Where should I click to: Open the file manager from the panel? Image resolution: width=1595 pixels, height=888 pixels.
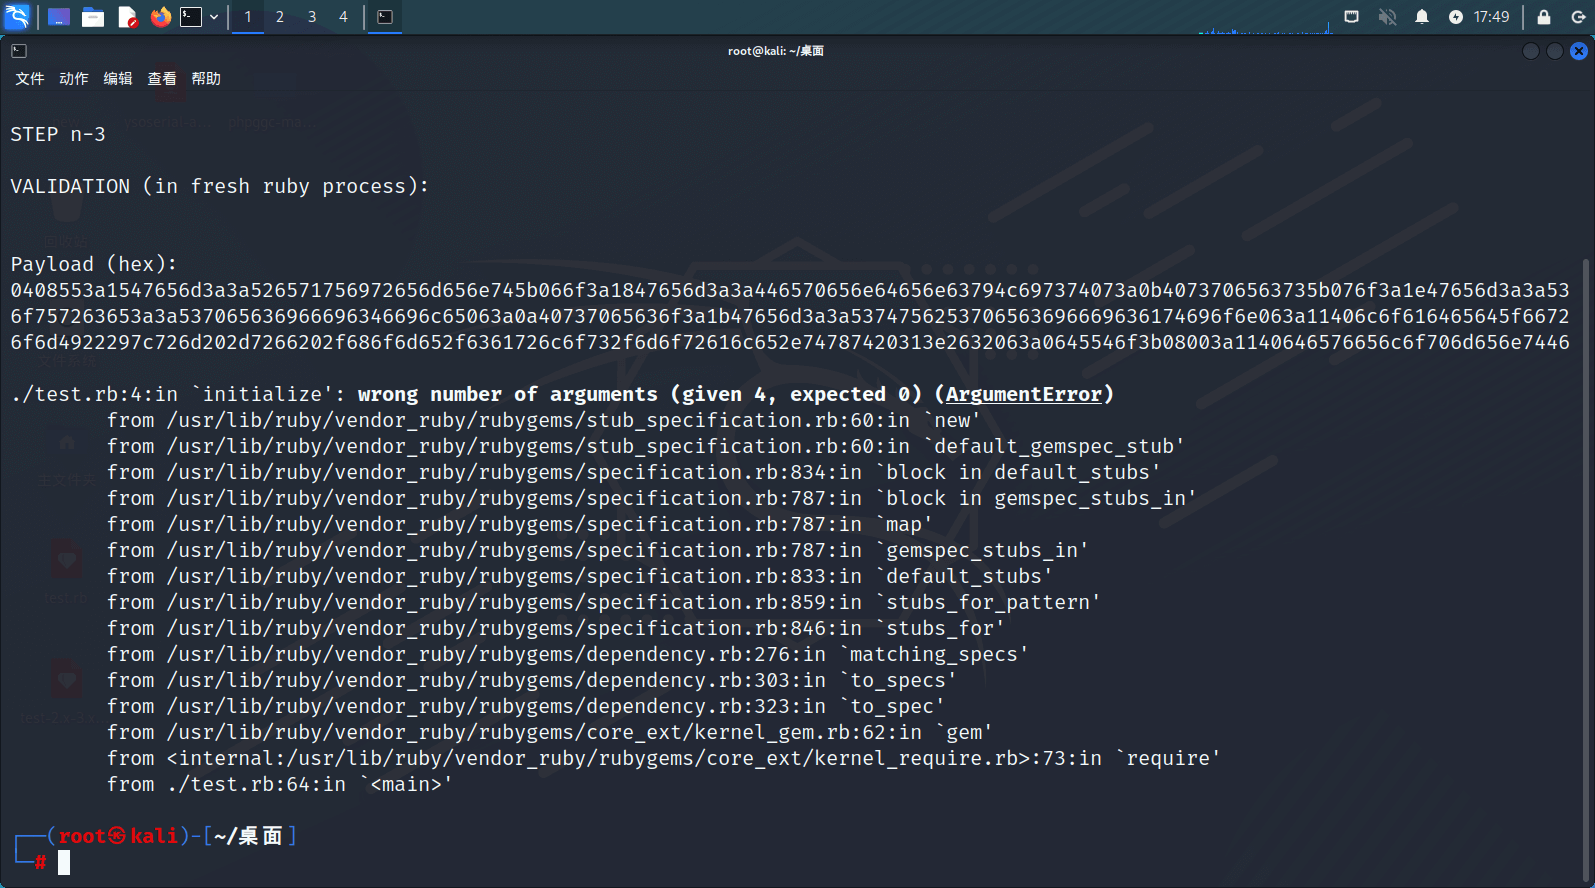93,17
